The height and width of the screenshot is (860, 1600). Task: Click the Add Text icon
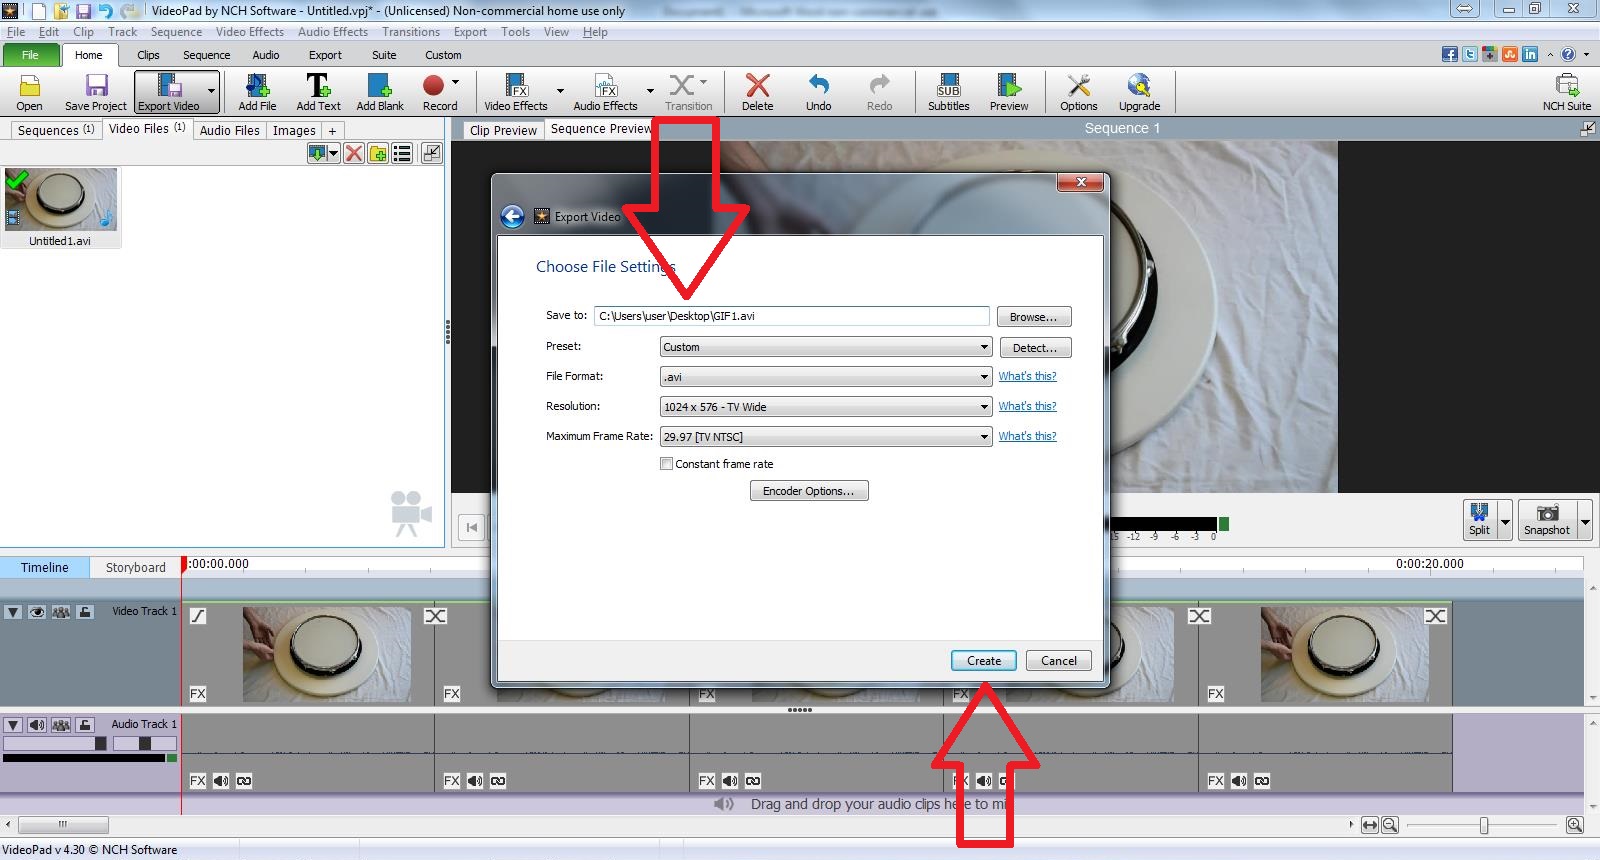(x=318, y=92)
